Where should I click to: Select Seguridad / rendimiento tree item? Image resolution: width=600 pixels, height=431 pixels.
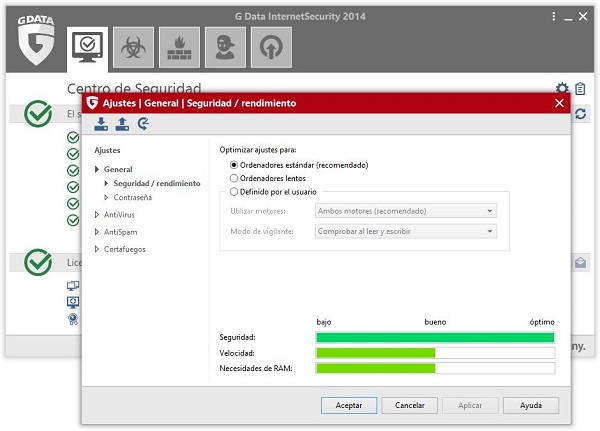coord(157,183)
